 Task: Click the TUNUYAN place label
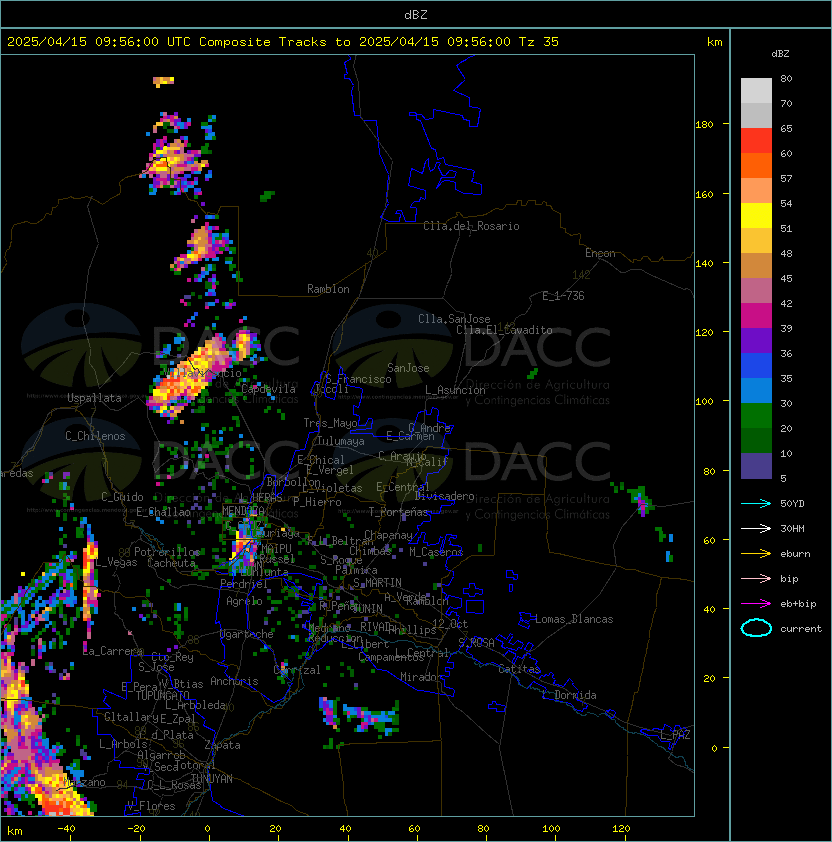212,779
